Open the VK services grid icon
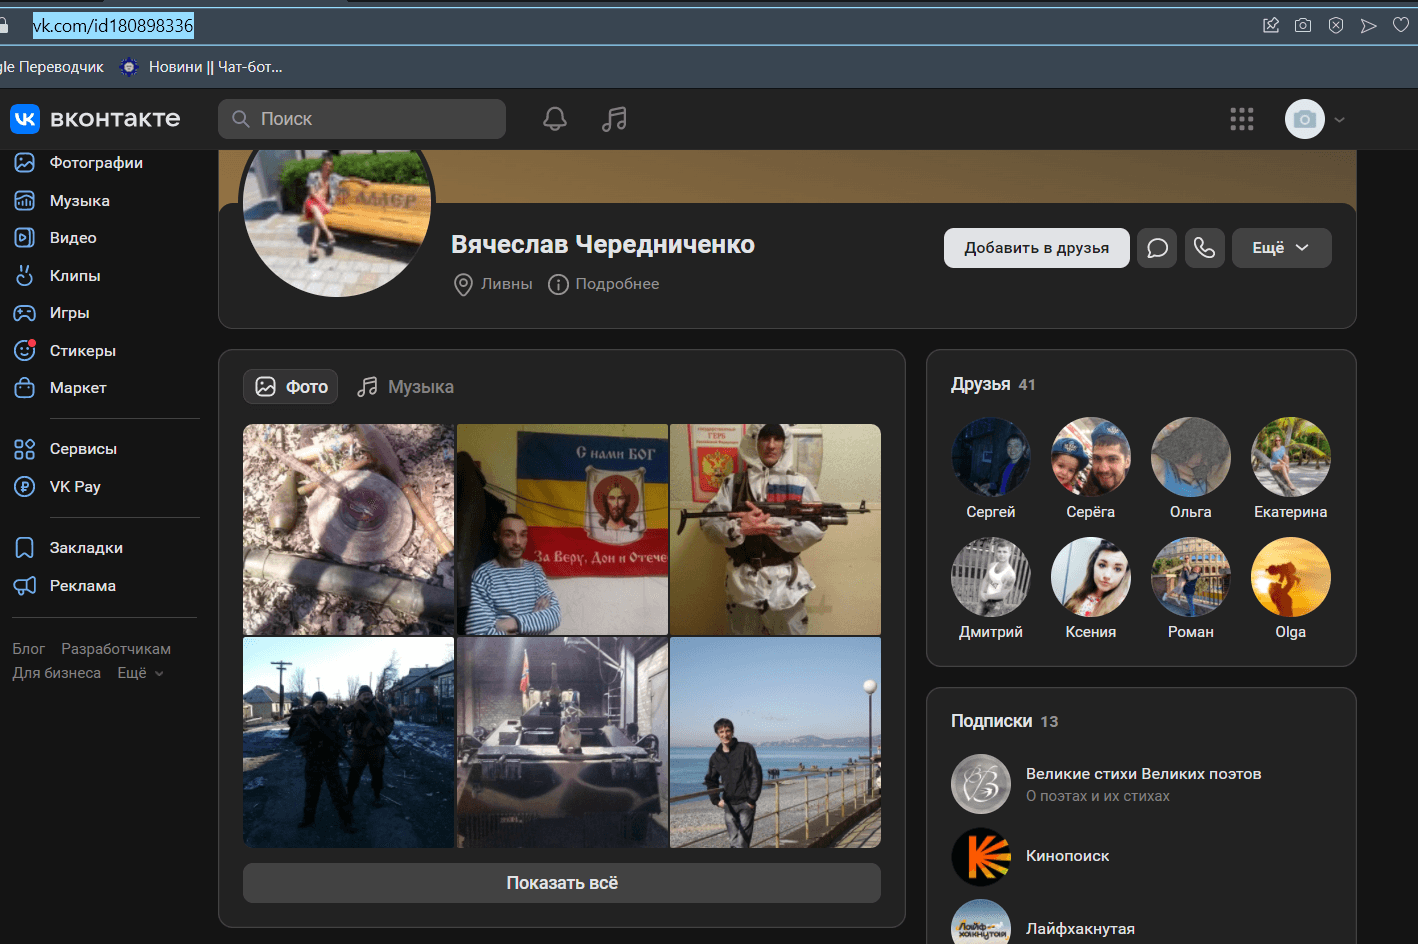 pyautogui.click(x=1241, y=120)
